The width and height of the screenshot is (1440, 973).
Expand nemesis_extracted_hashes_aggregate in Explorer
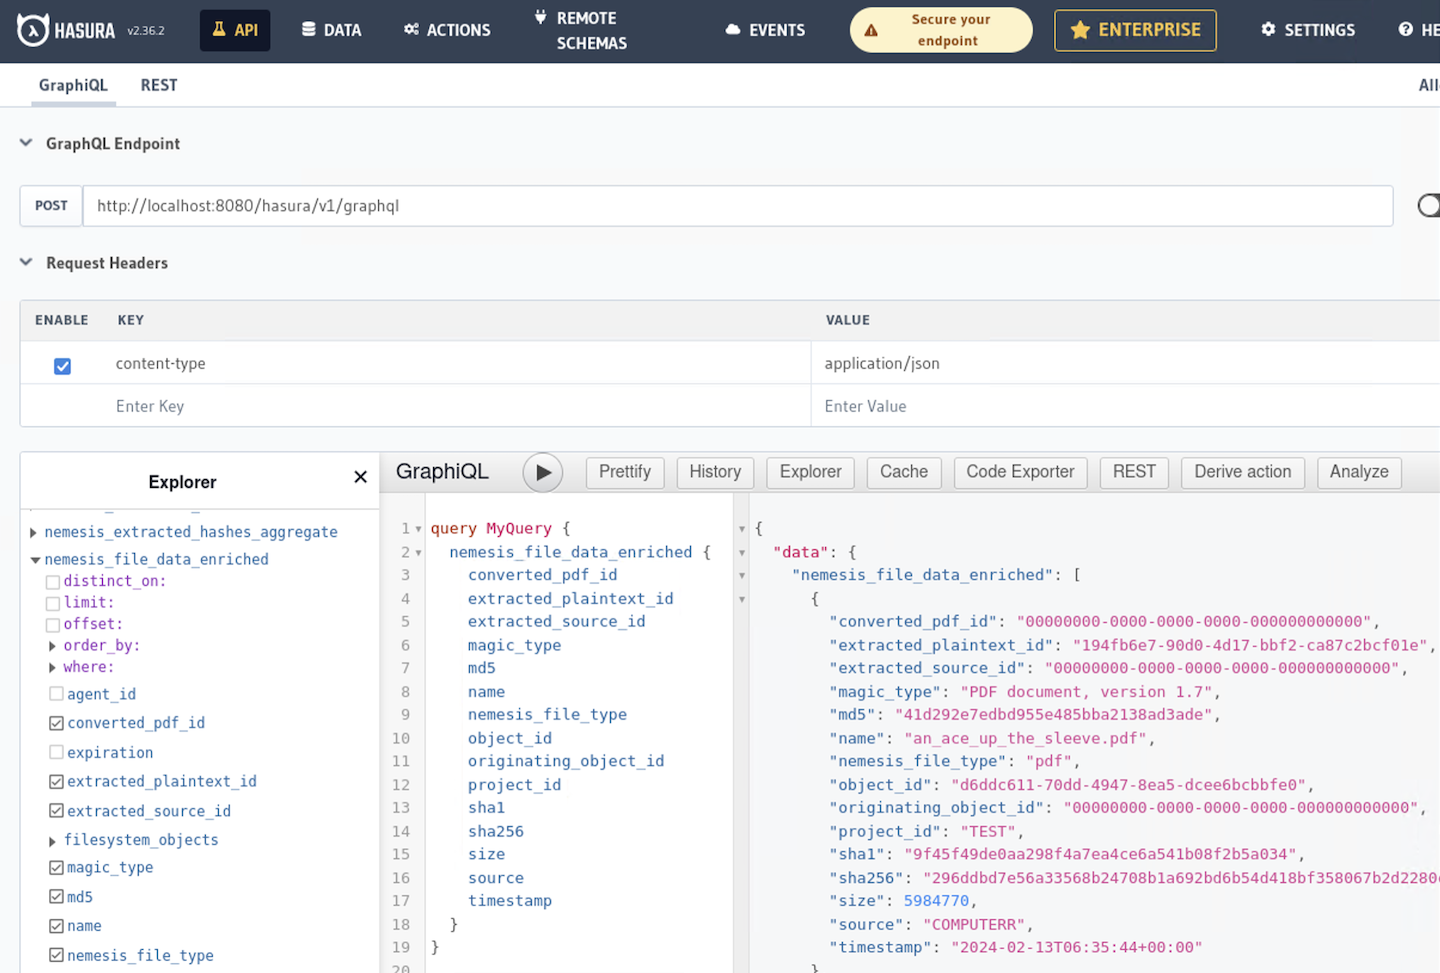click(x=33, y=533)
